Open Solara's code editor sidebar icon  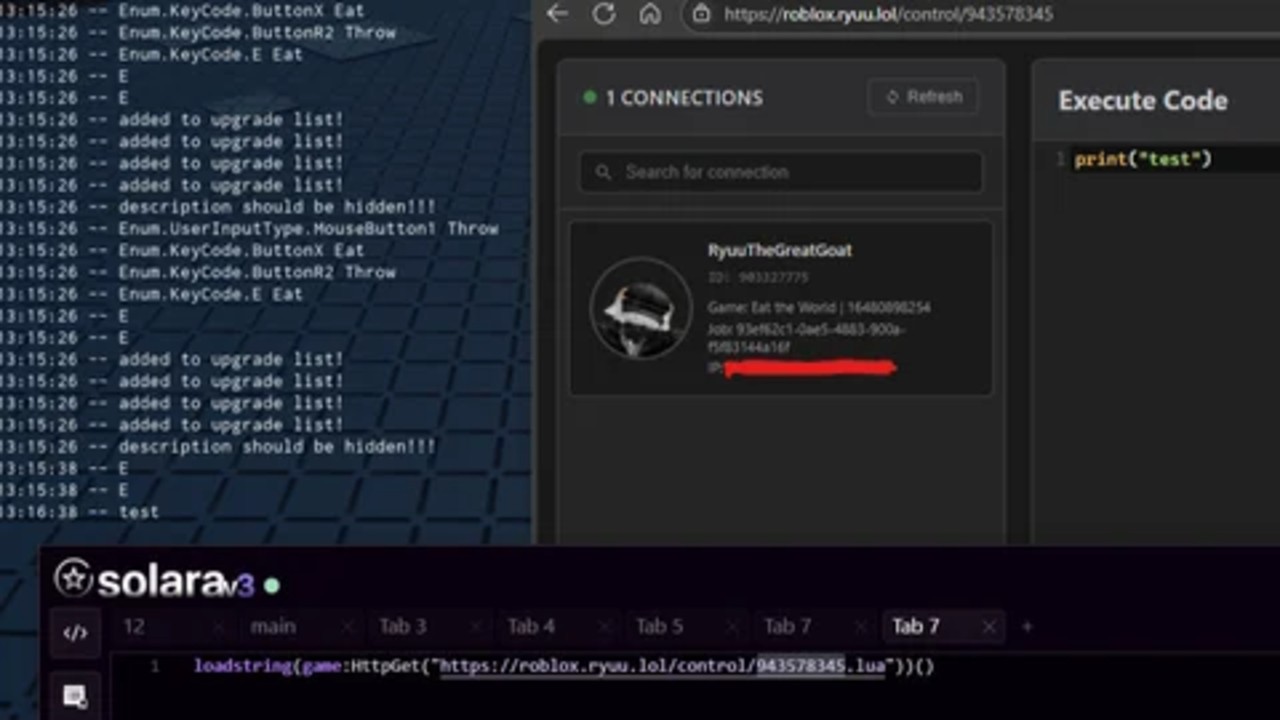[75, 633]
